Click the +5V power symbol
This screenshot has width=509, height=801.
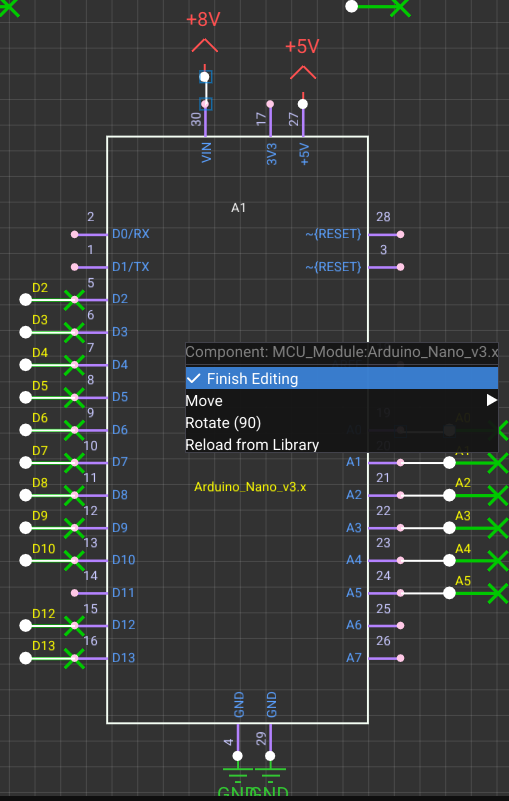303,72
